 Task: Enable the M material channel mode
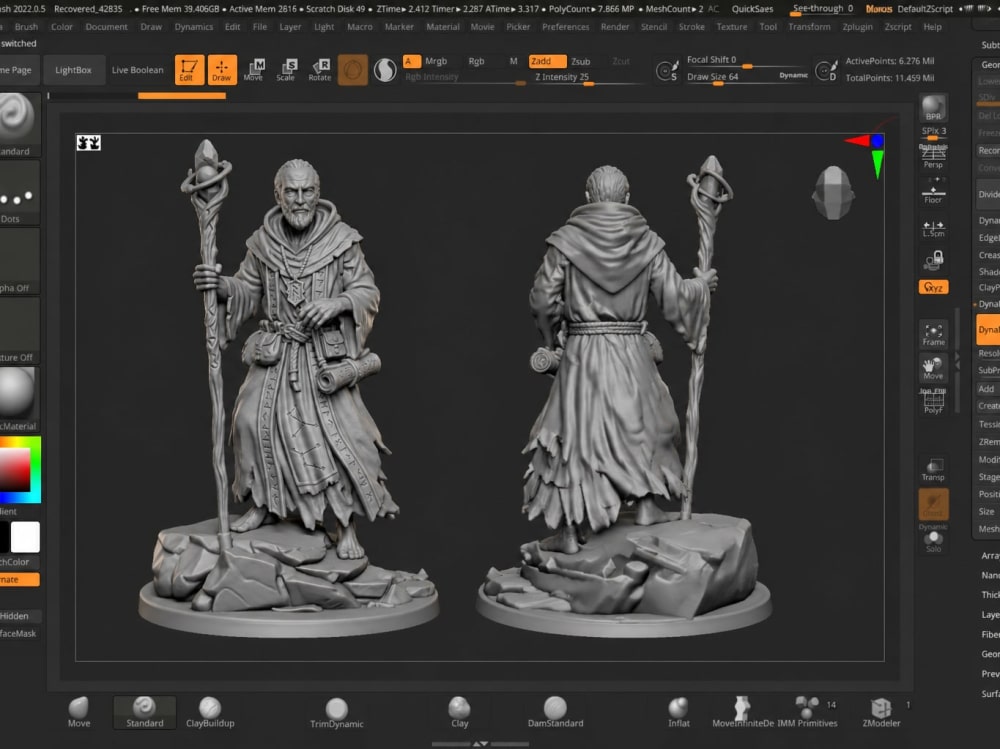[513, 61]
